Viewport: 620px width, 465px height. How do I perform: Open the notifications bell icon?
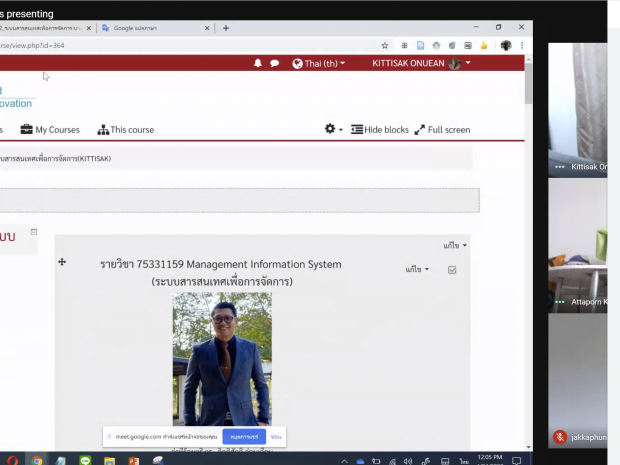click(x=258, y=63)
